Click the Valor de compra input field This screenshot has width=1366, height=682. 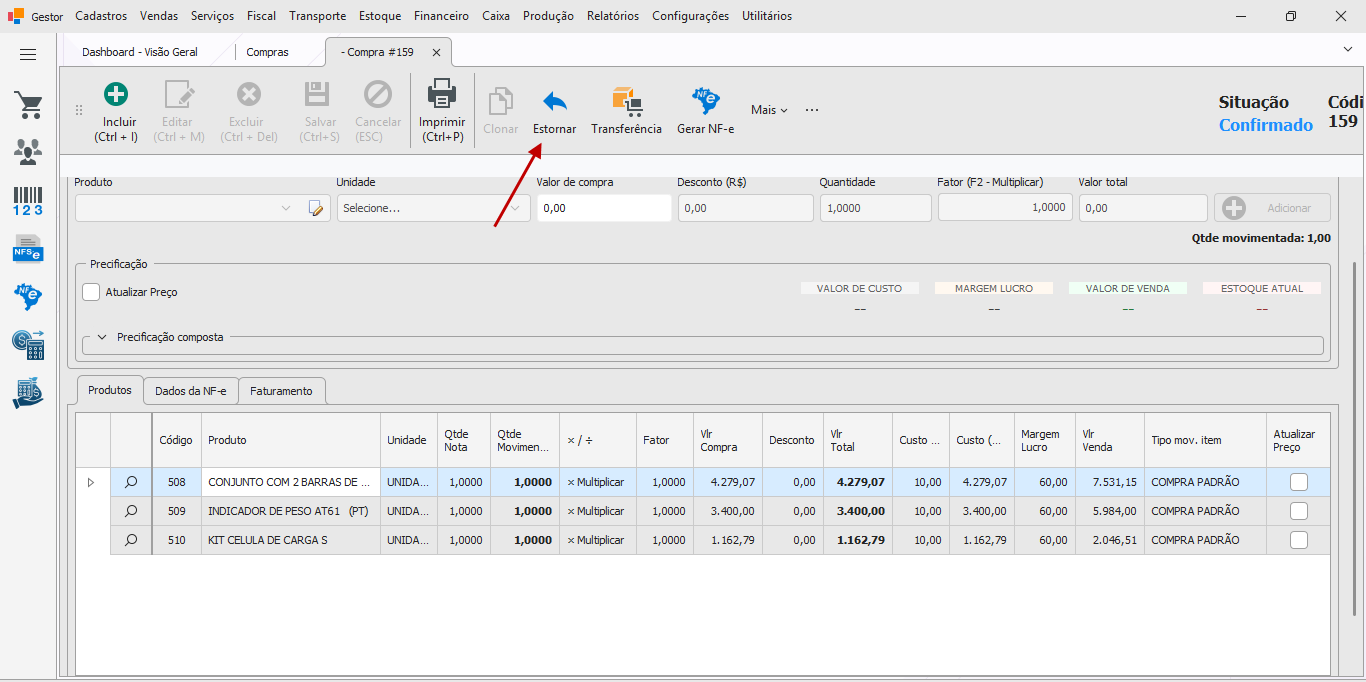pyautogui.click(x=604, y=208)
